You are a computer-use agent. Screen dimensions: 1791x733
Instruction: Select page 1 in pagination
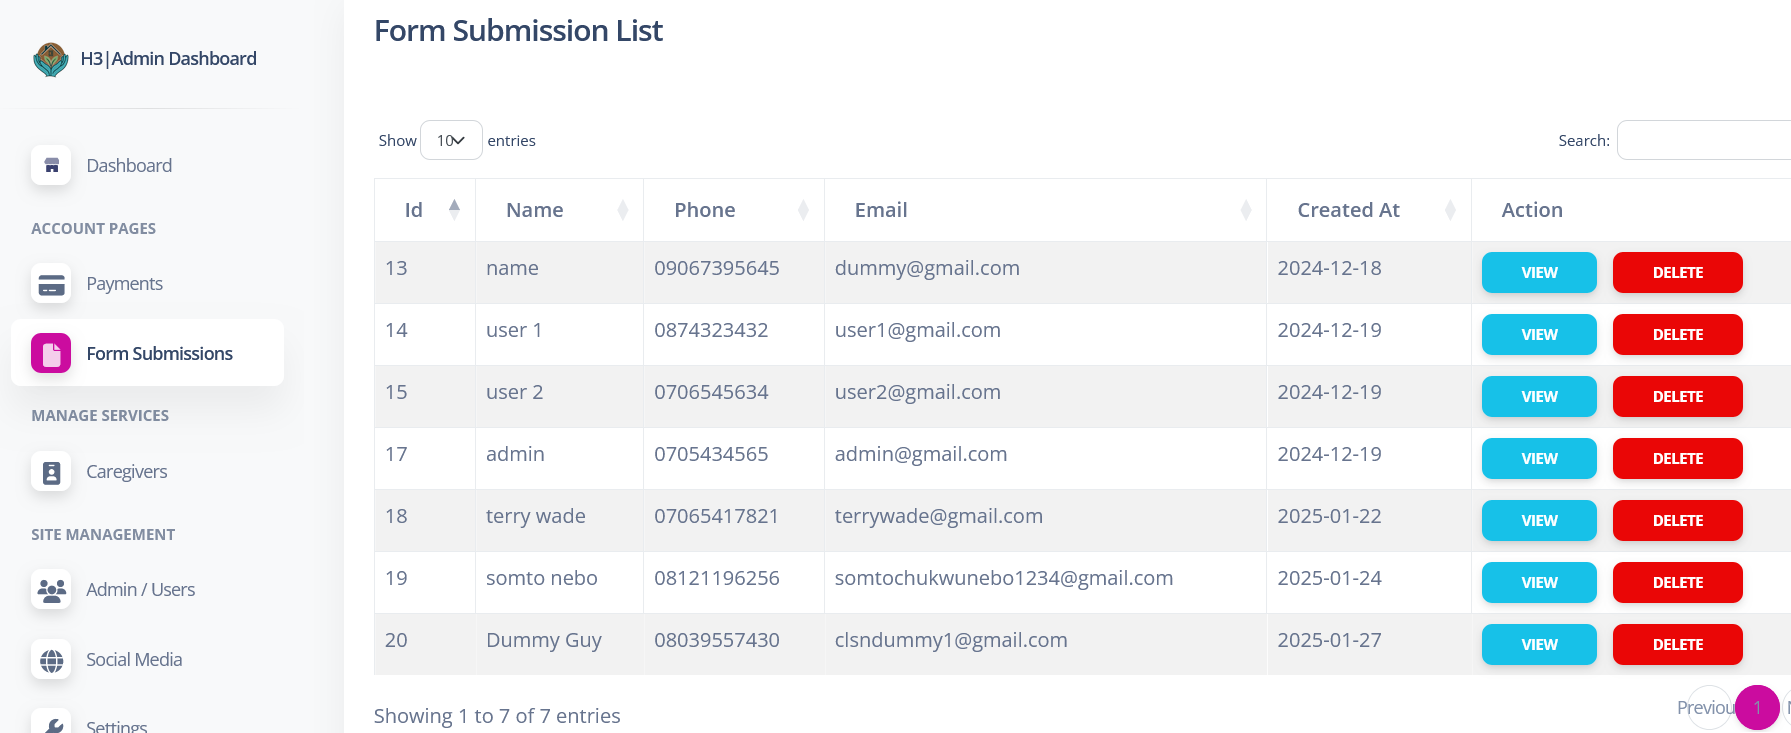pyautogui.click(x=1756, y=708)
